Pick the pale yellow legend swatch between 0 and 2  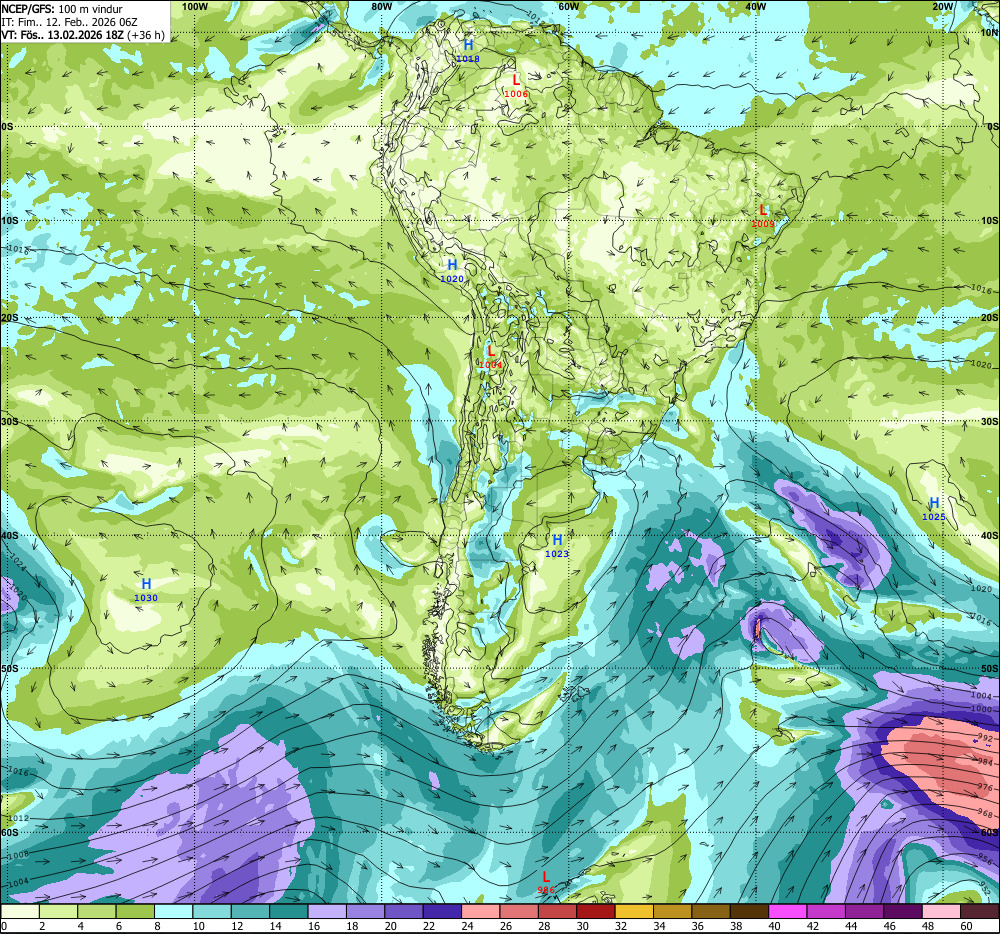tap(20, 912)
